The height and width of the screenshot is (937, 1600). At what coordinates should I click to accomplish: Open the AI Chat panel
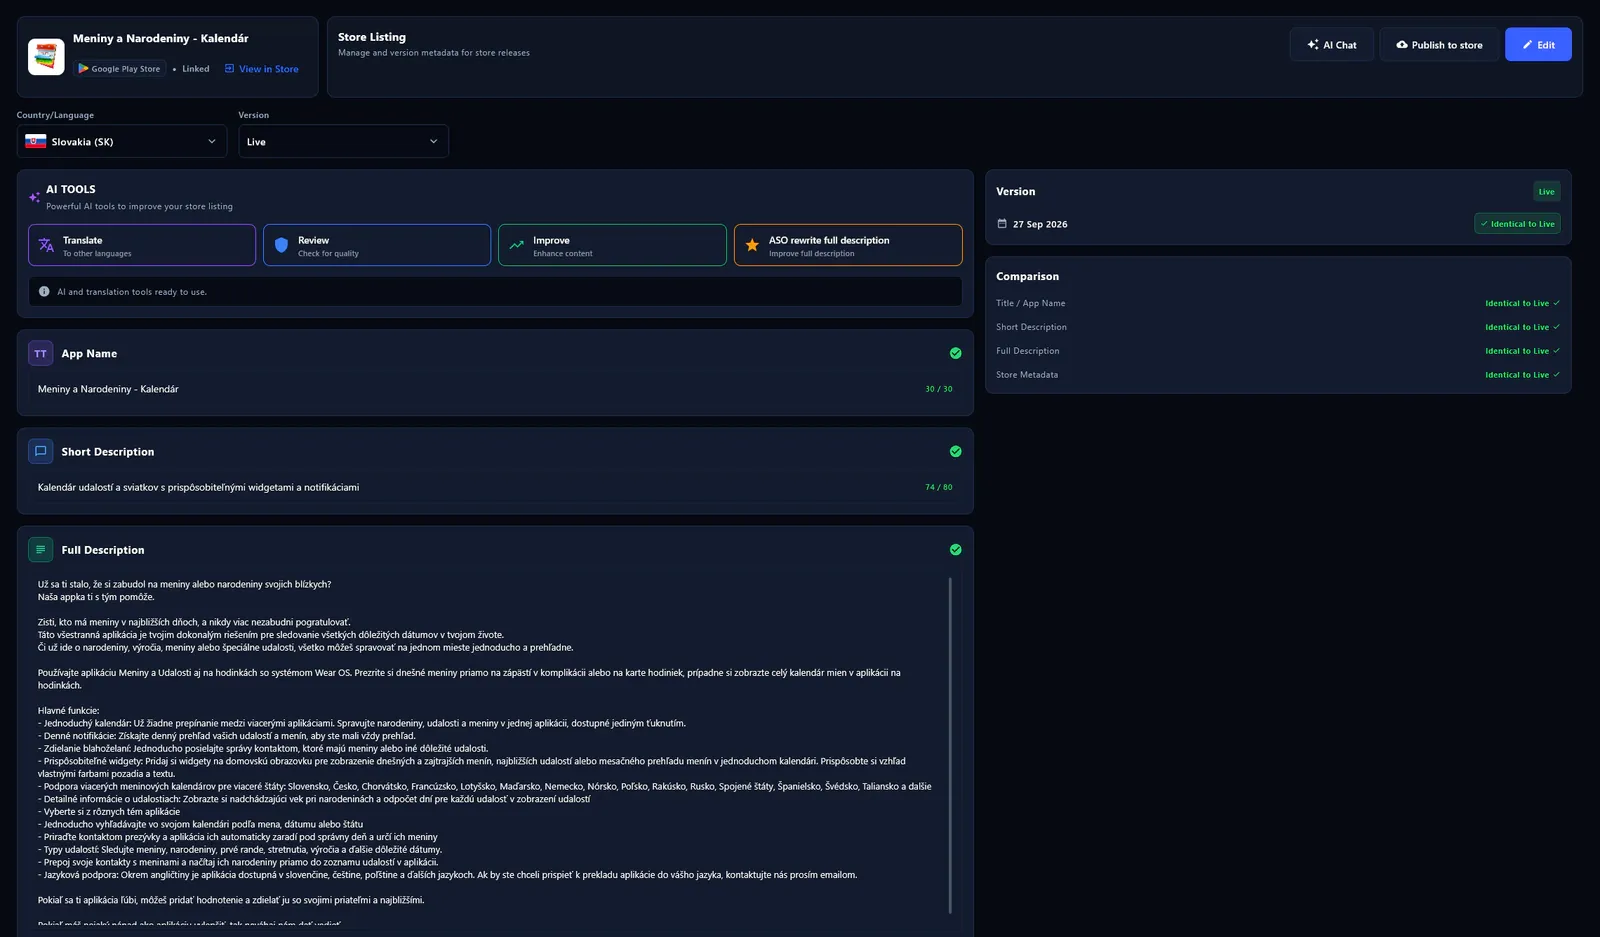tap(1331, 45)
